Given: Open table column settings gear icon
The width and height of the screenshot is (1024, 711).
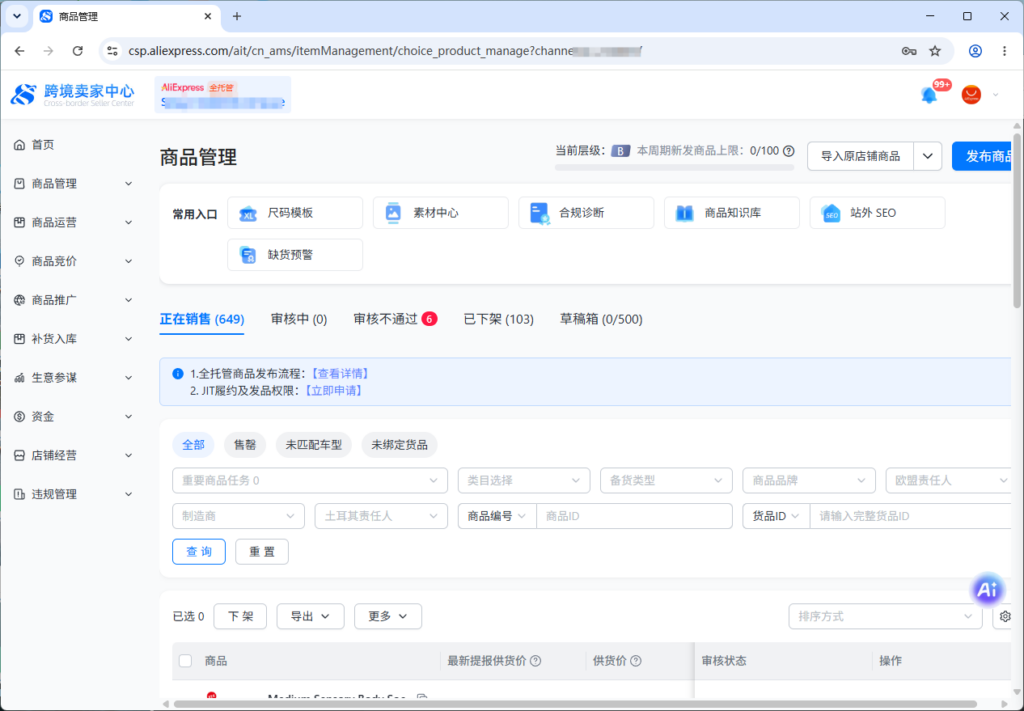Looking at the screenshot, I should pos(1005,616).
